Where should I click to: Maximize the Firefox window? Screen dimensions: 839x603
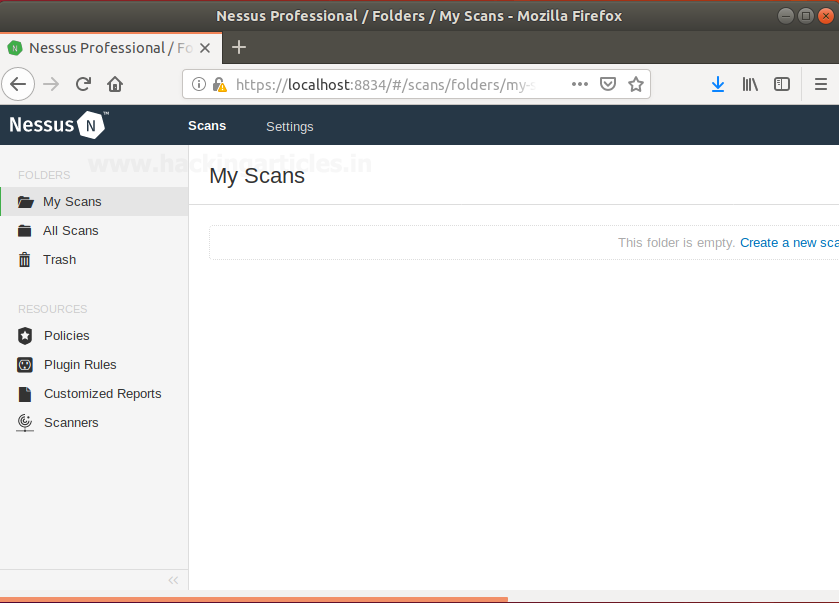click(x=806, y=16)
